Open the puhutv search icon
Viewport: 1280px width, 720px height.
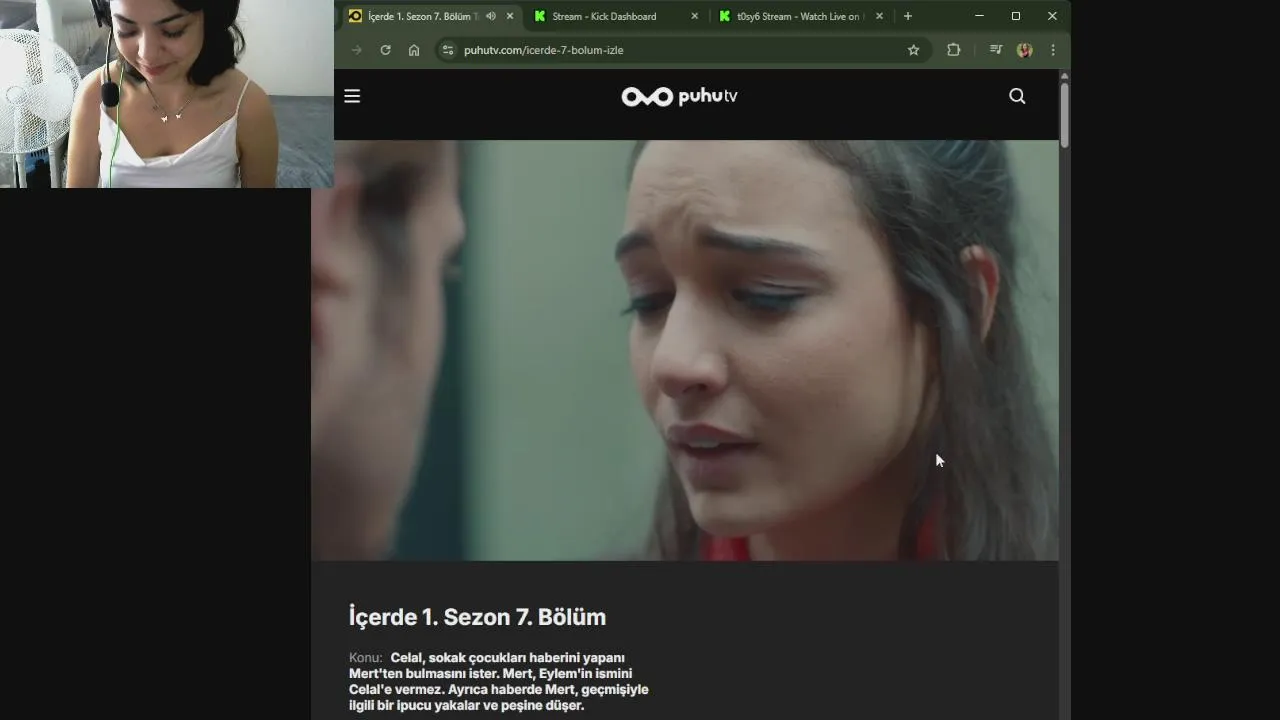pyautogui.click(x=1017, y=96)
